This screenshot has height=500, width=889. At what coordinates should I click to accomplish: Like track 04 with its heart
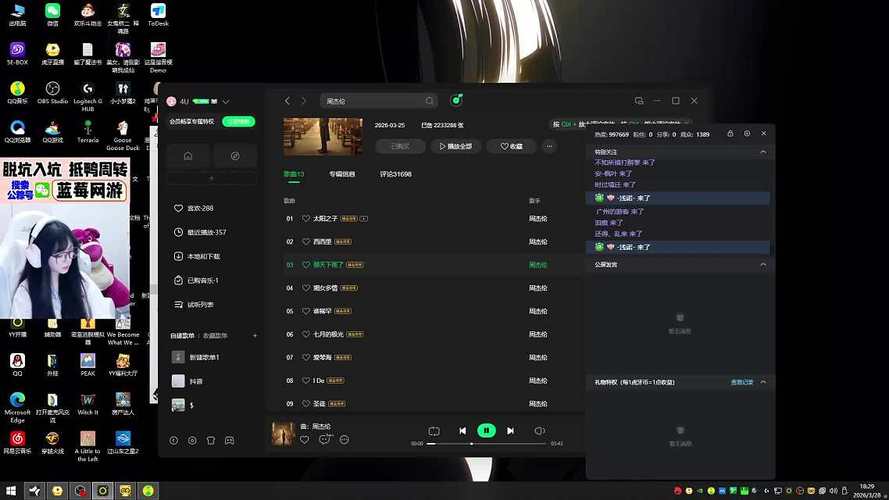(306, 288)
